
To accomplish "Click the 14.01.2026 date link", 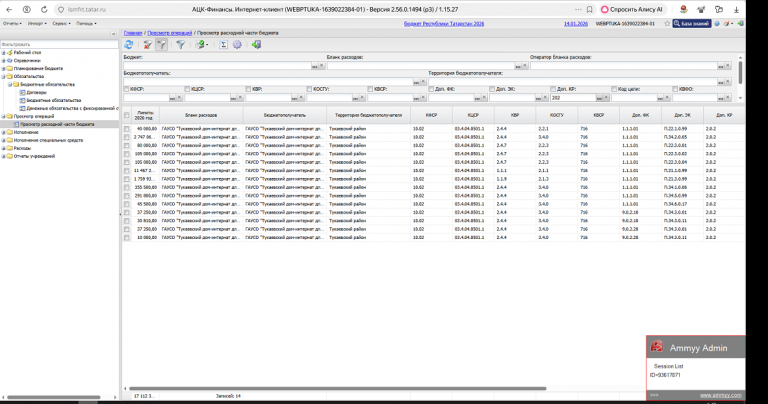I will 576,24.
